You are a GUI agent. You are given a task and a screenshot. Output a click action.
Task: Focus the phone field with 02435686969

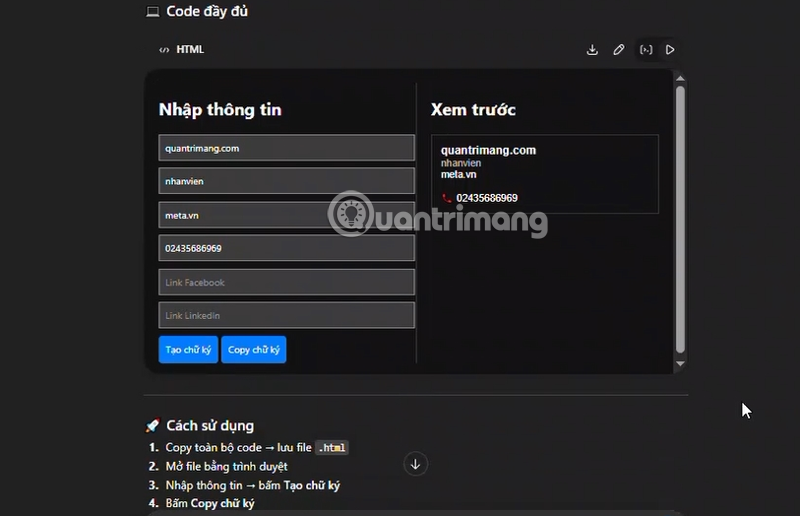[x=286, y=248]
